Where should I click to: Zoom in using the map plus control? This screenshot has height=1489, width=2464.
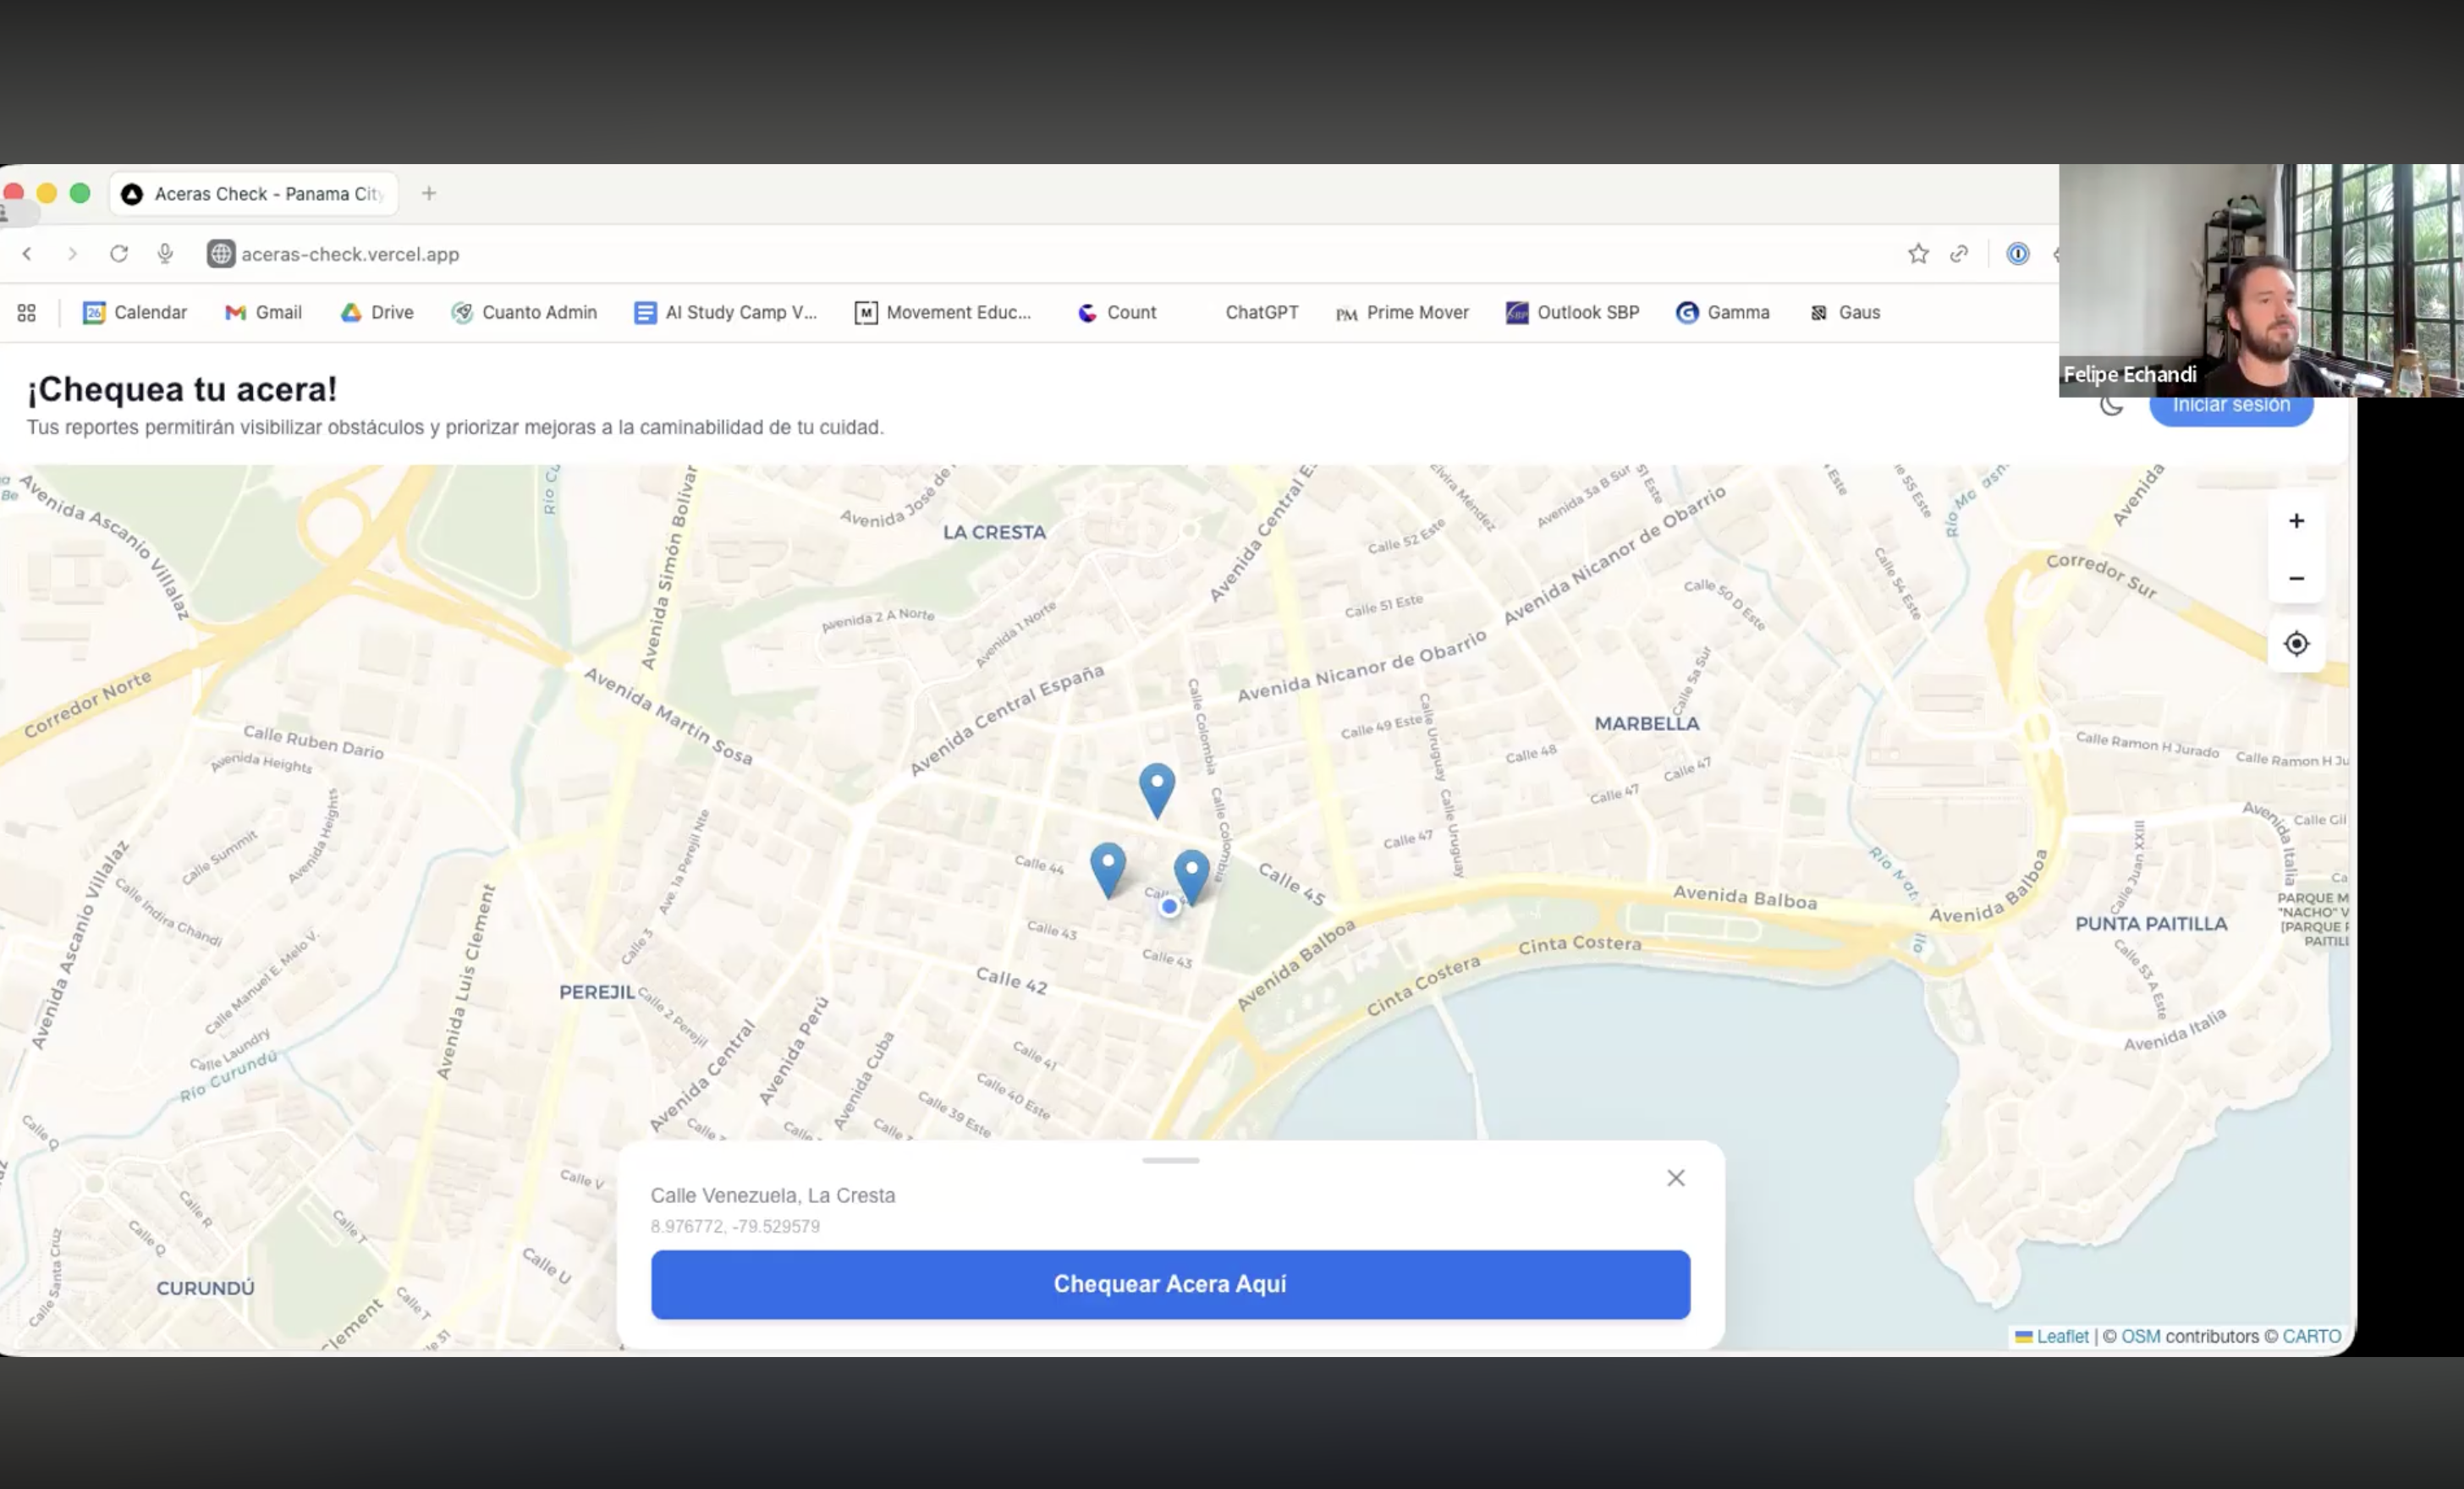point(2296,520)
